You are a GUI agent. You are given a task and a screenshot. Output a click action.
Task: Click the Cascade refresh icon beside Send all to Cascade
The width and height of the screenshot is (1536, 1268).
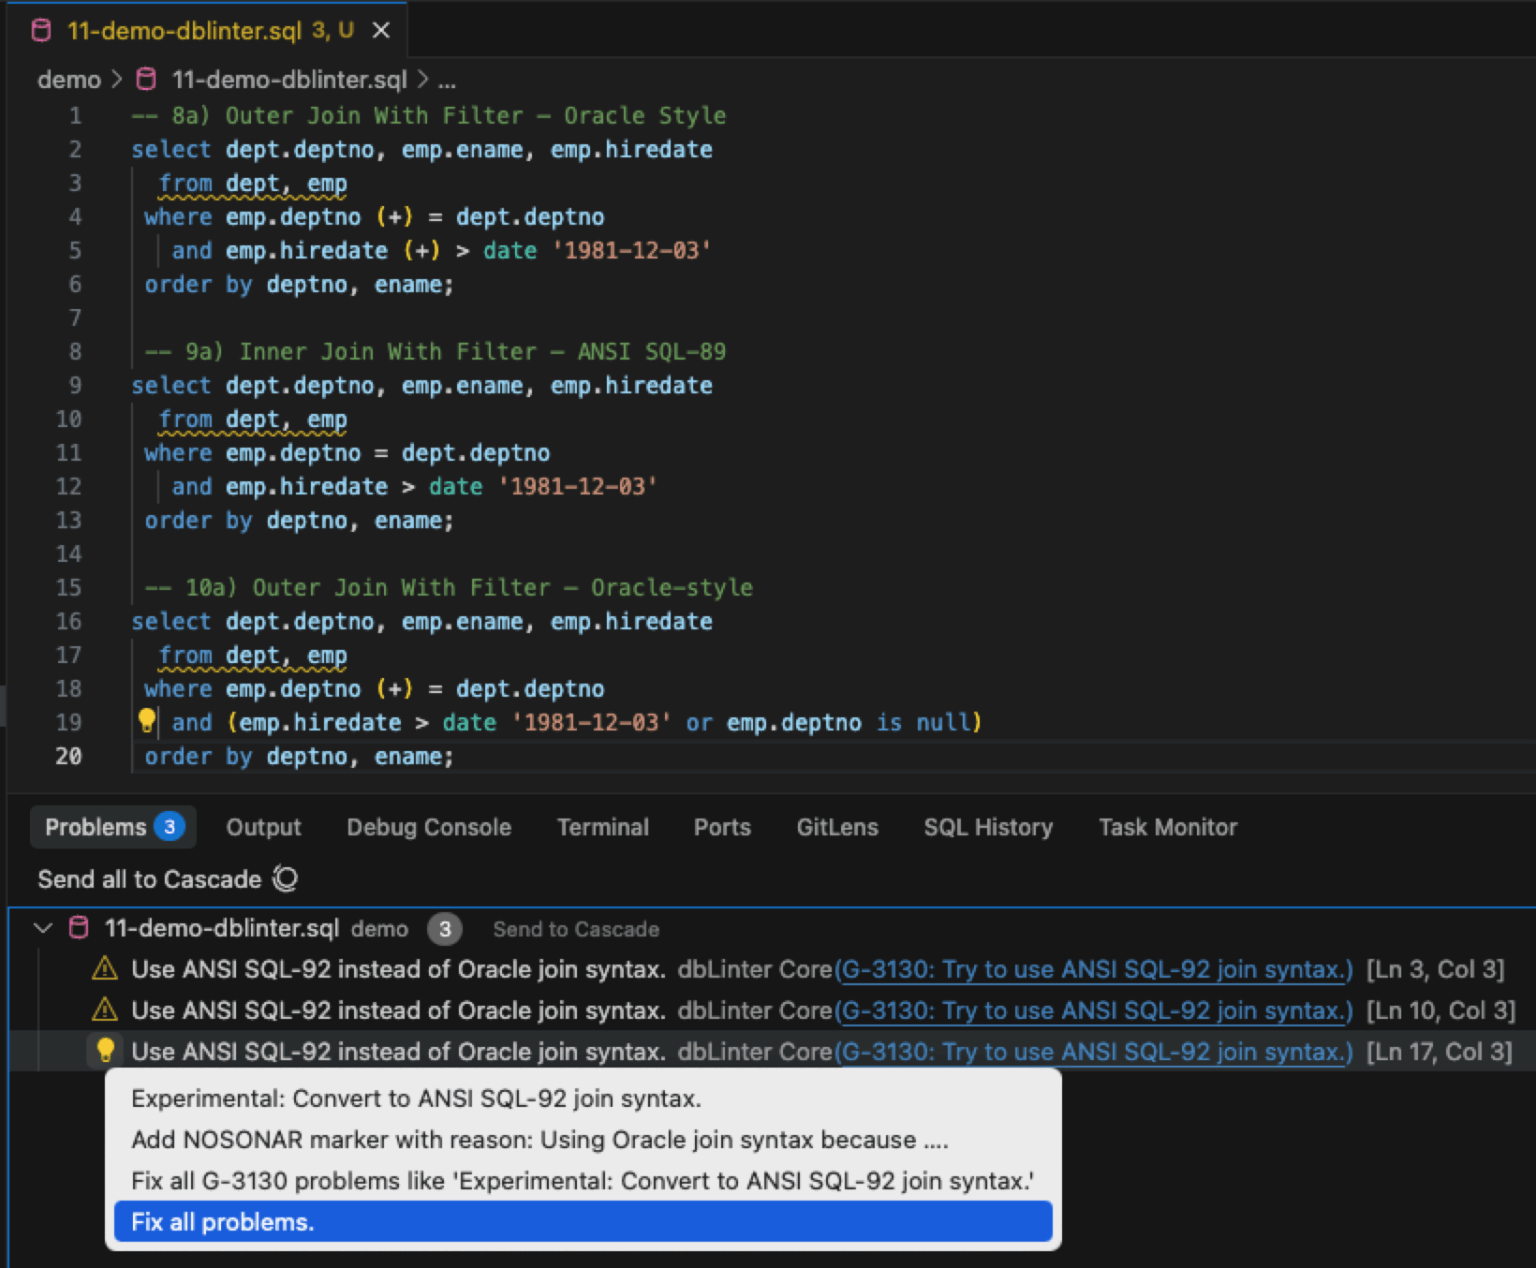click(284, 878)
